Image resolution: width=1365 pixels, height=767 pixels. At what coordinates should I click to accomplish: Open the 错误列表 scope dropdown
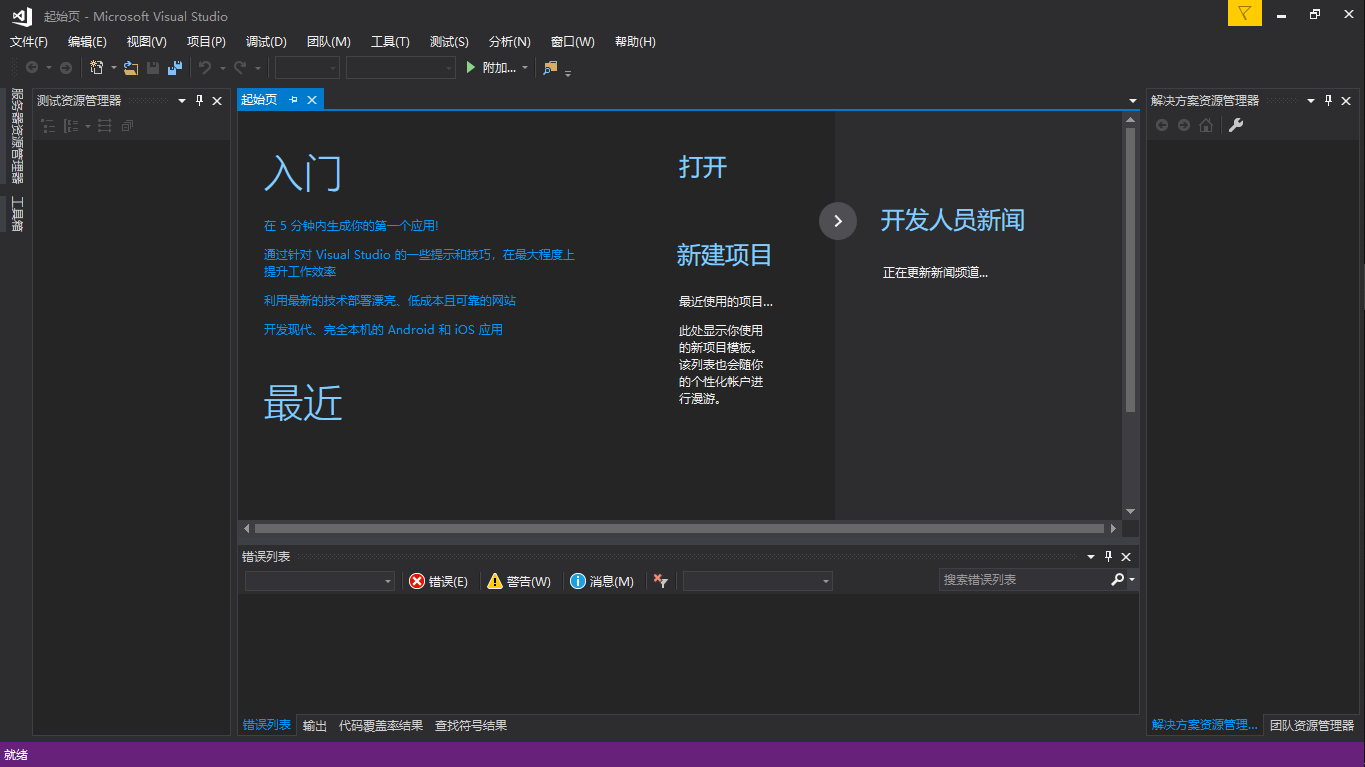tap(320, 581)
